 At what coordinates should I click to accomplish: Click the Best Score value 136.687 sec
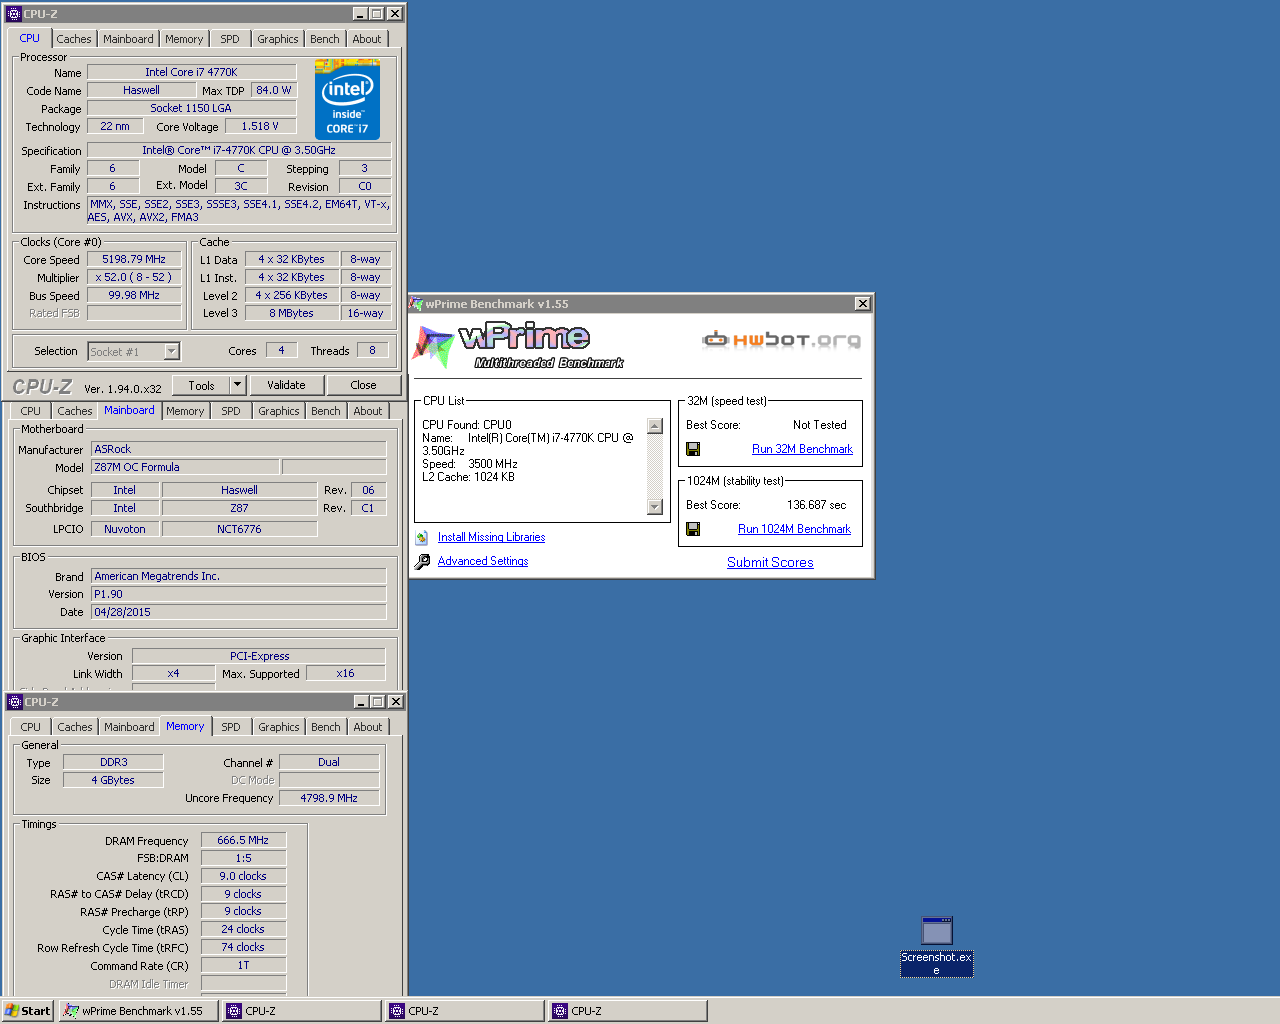(816, 505)
